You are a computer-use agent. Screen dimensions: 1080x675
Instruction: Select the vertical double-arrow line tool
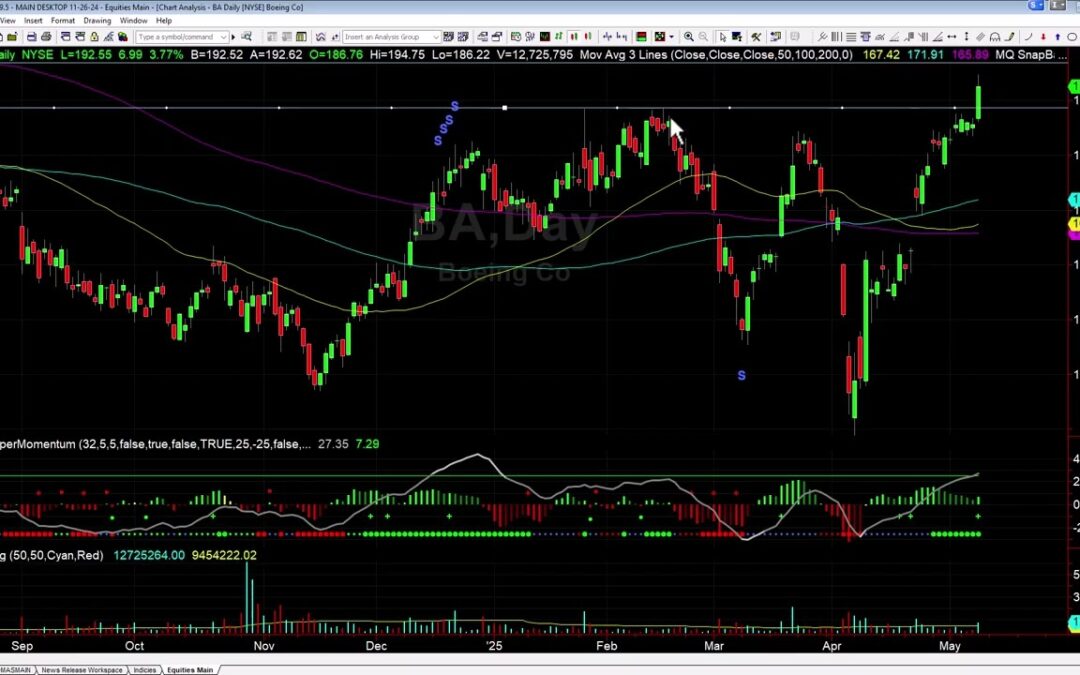[966, 37]
